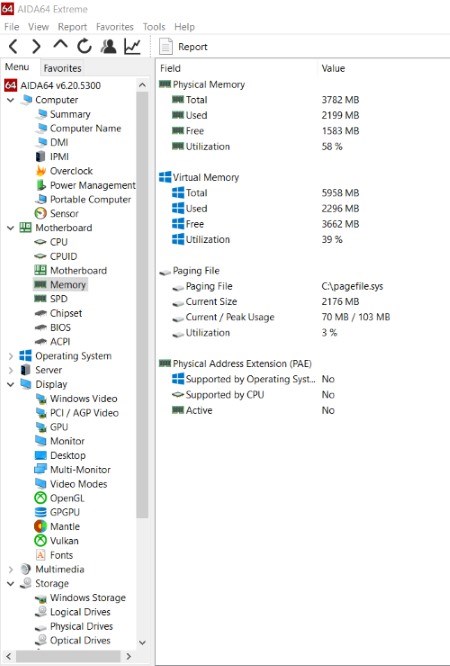450x666 pixels.
Task: Open the Report menu
Action: point(72,27)
